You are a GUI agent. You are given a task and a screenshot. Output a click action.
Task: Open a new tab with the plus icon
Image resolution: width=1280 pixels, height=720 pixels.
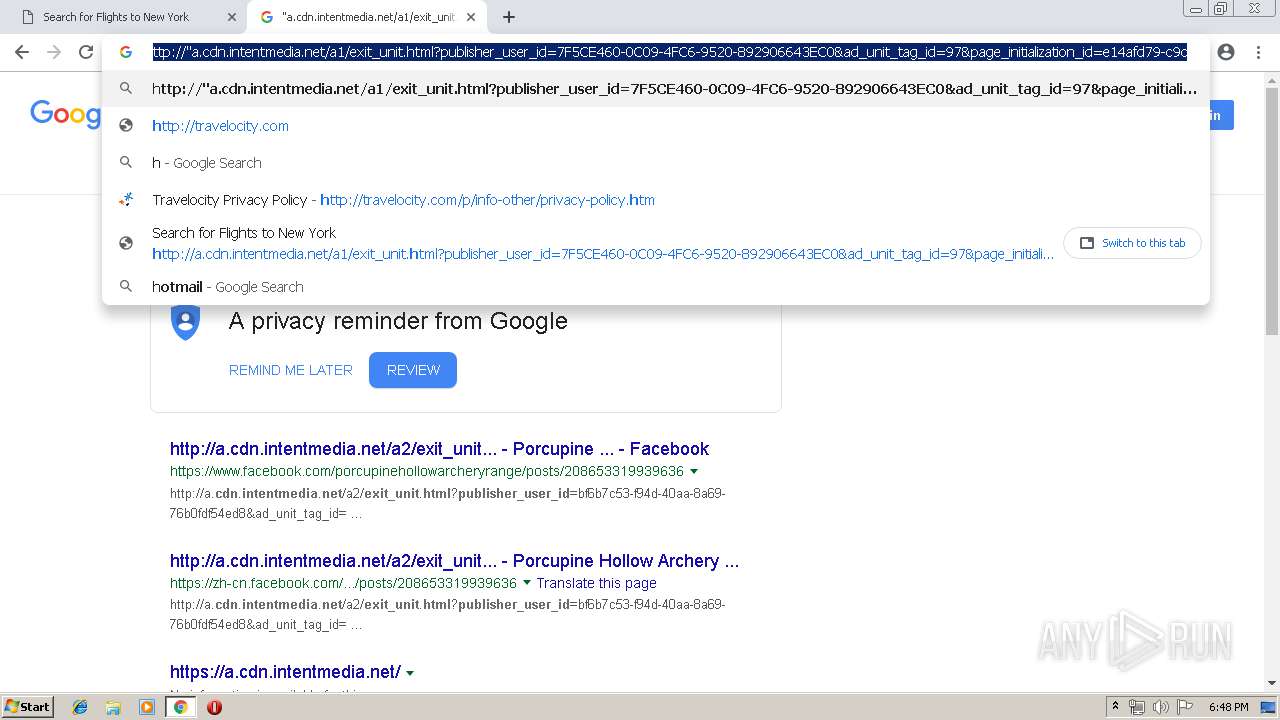(509, 17)
